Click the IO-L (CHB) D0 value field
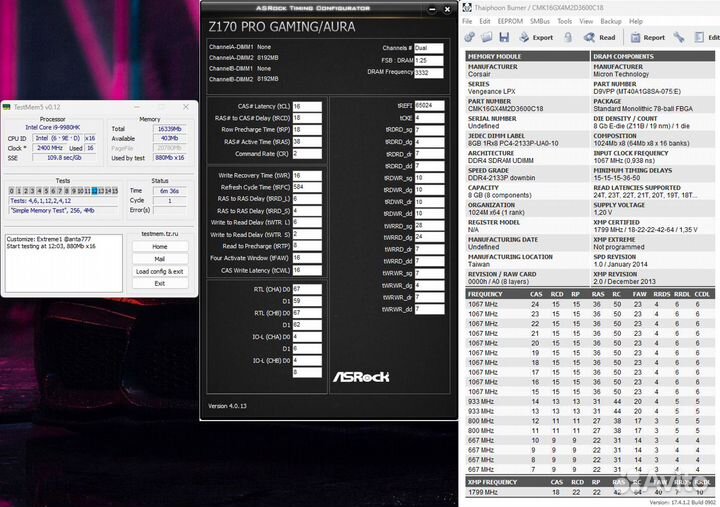 tap(307, 361)
